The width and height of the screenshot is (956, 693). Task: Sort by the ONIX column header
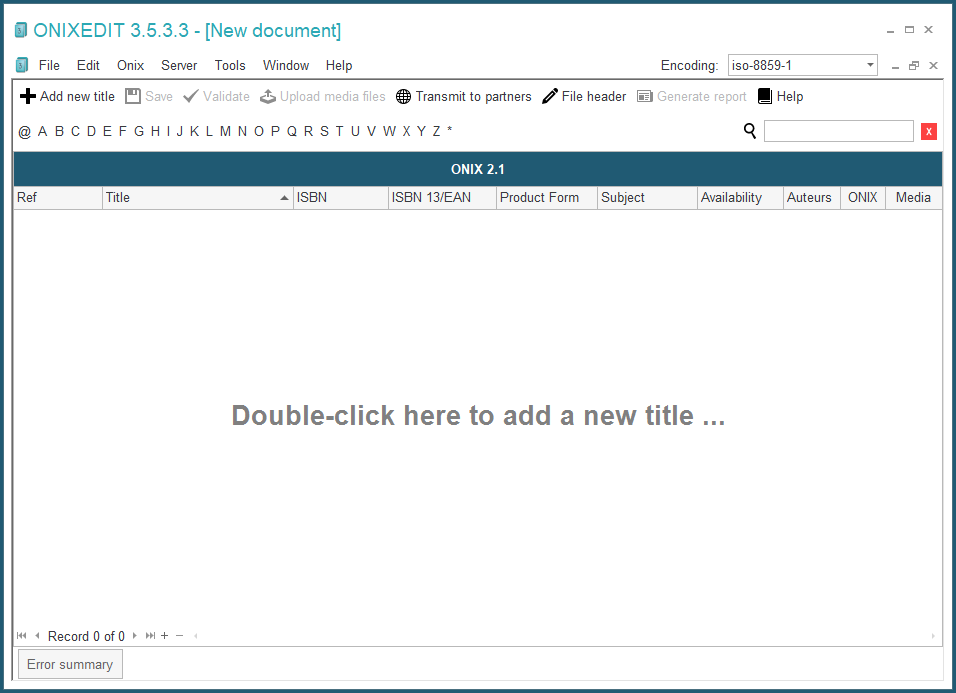pos(863,197)
